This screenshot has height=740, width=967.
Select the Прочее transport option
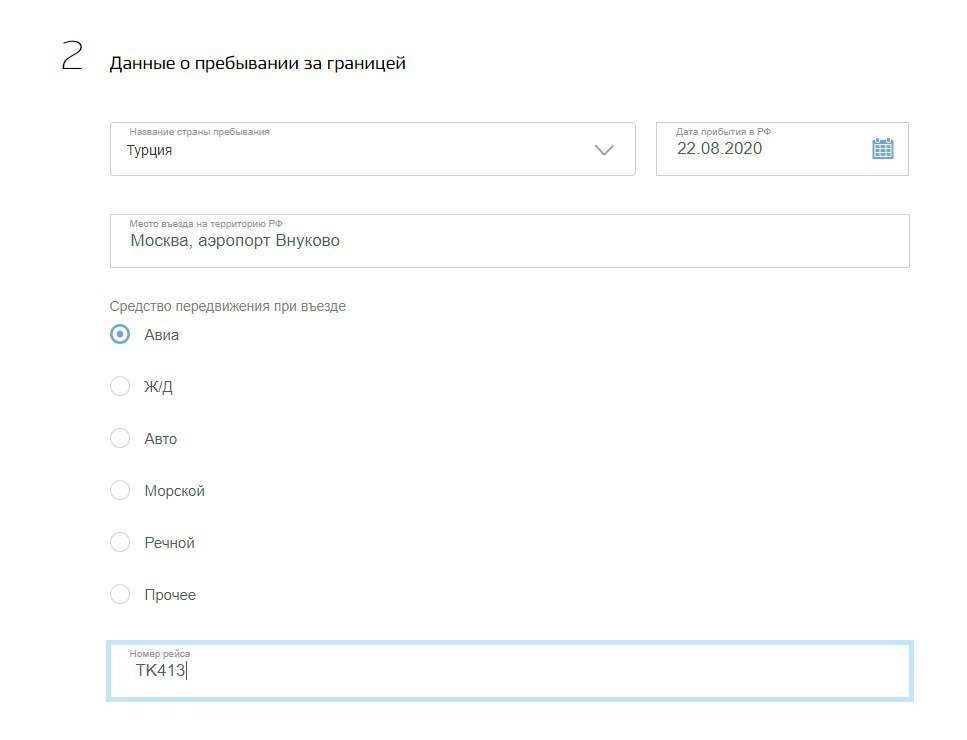point(120,594)
